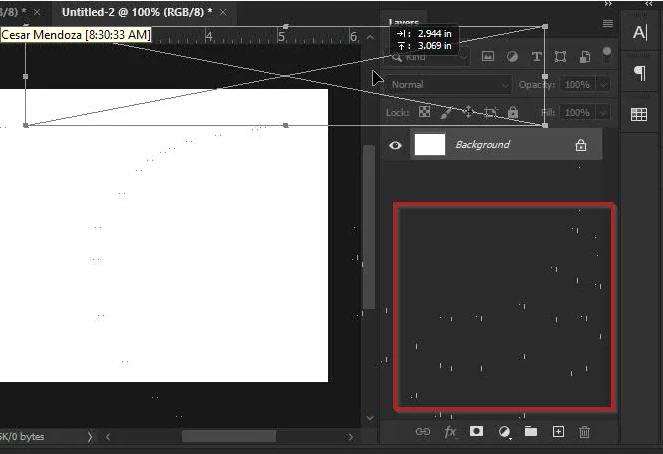Screen dimensions: 663x454
Task: Expand the Fill slider dropdown
Action: click(x=603, y=112)
